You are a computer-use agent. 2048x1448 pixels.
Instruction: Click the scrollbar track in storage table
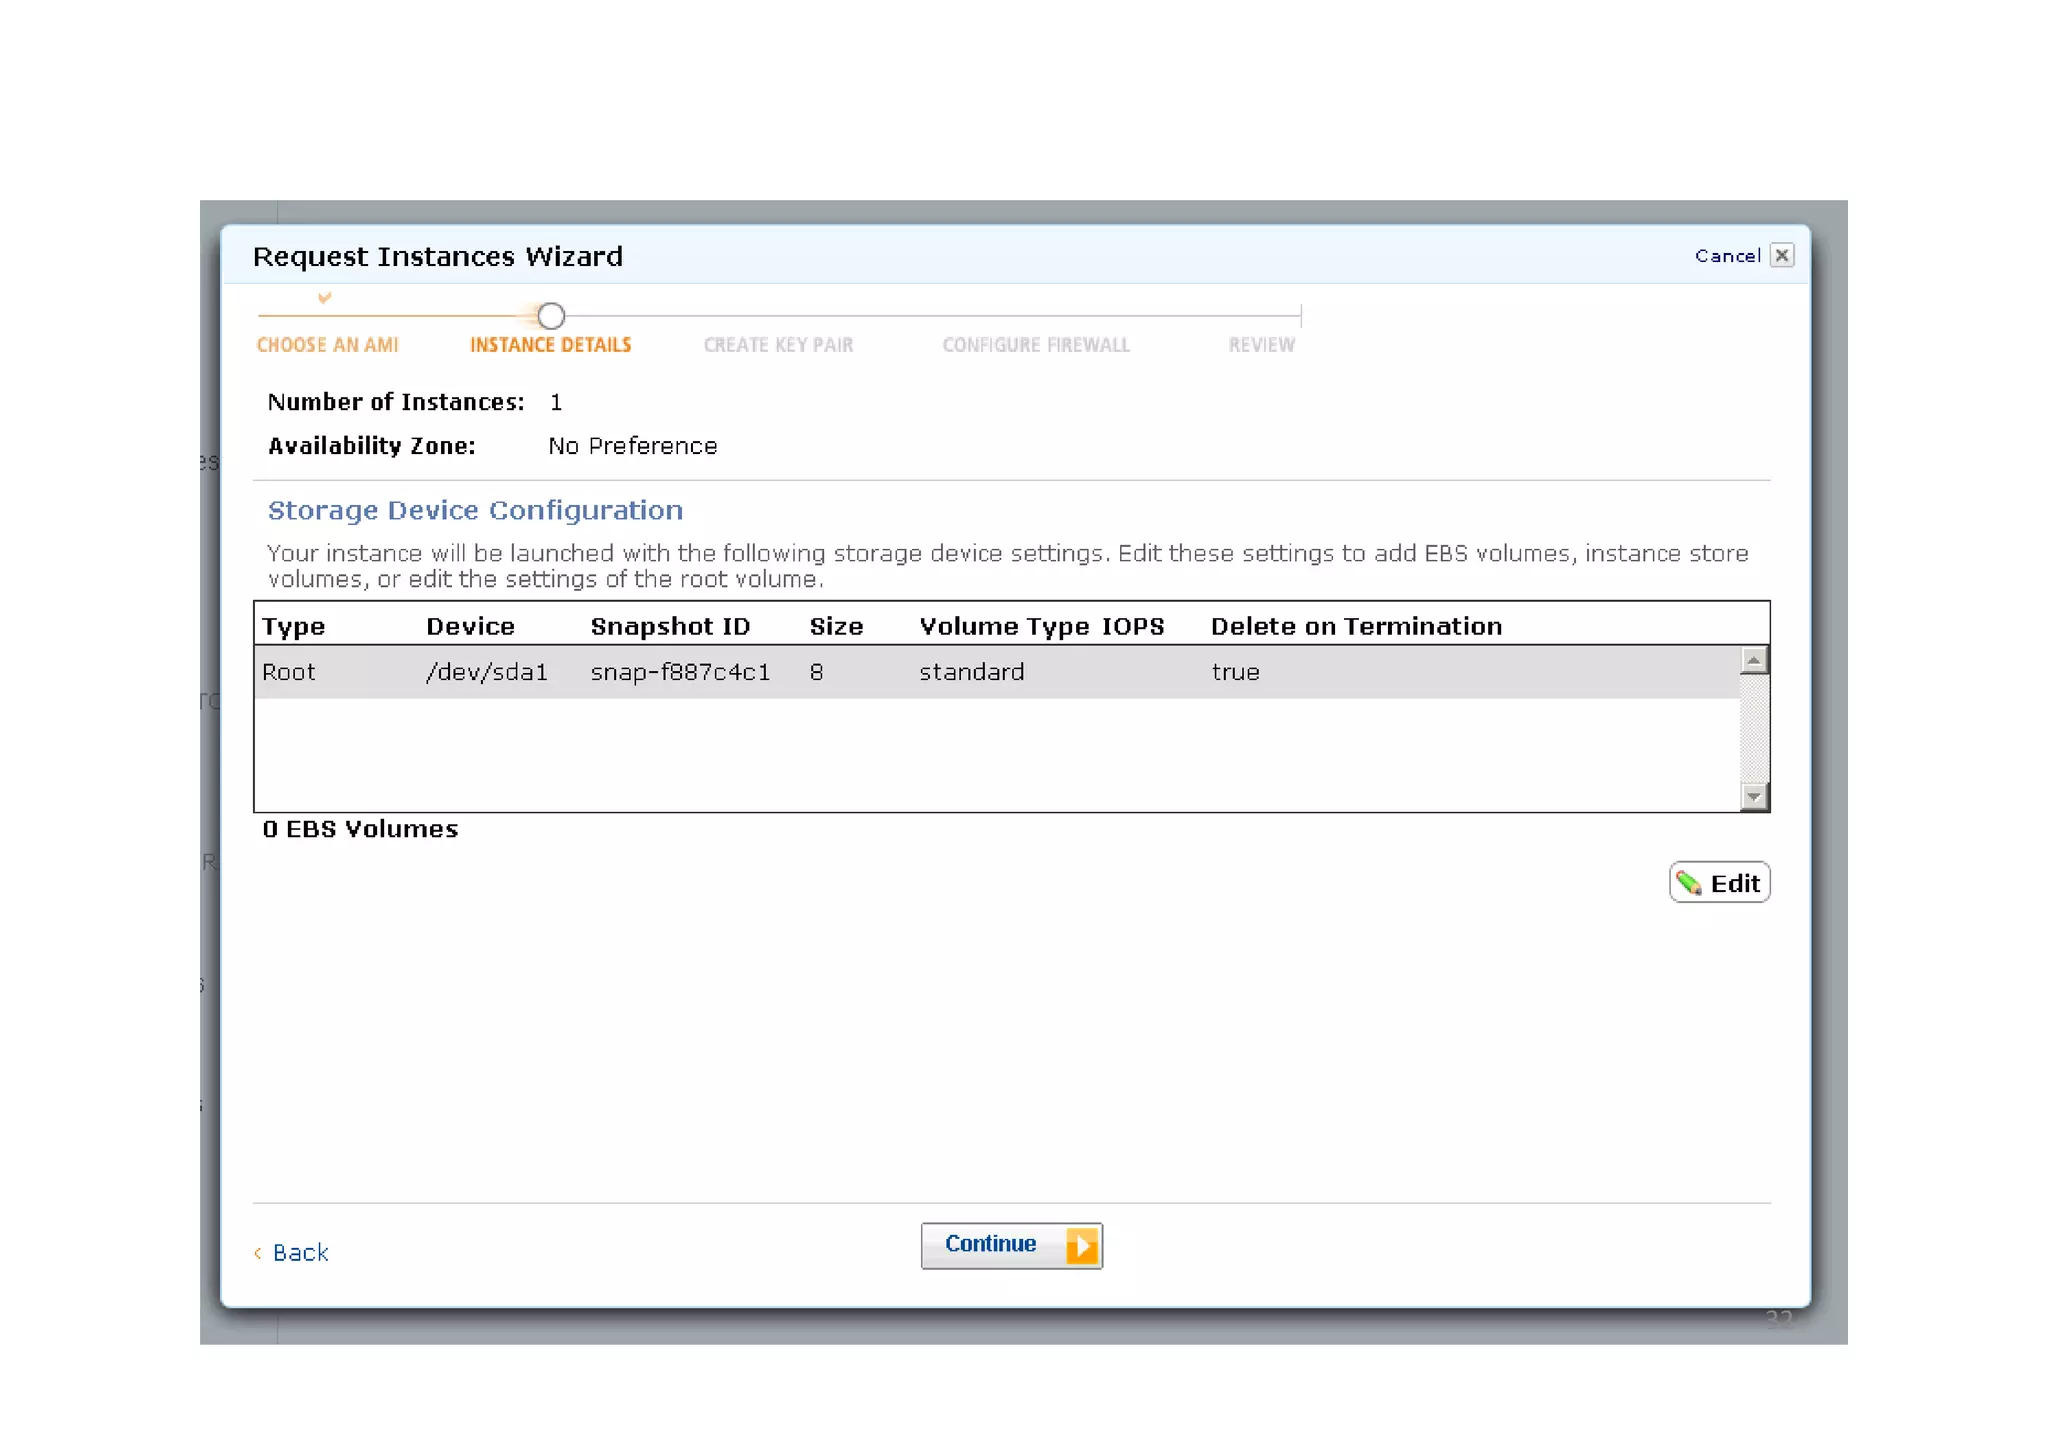(1753, 730)
